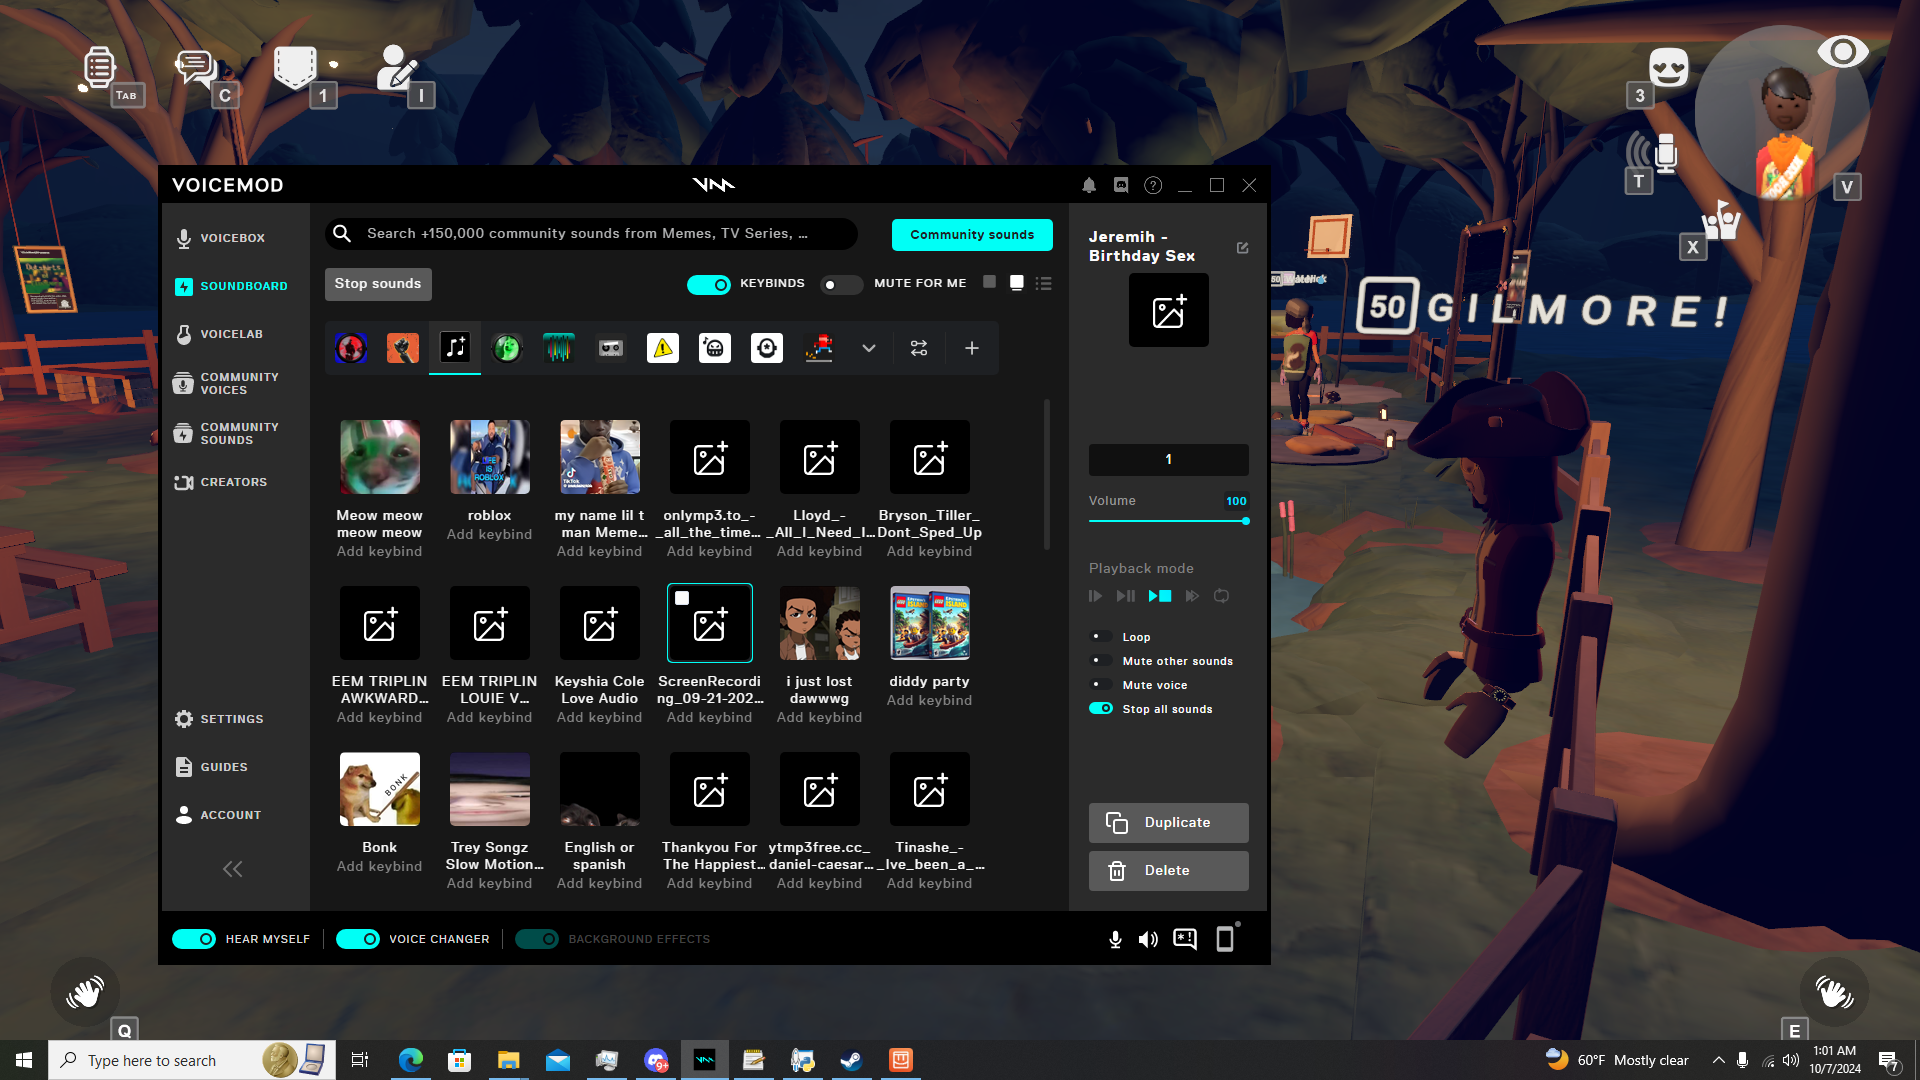Open the warning sign soundboard profile

[662, 348]
